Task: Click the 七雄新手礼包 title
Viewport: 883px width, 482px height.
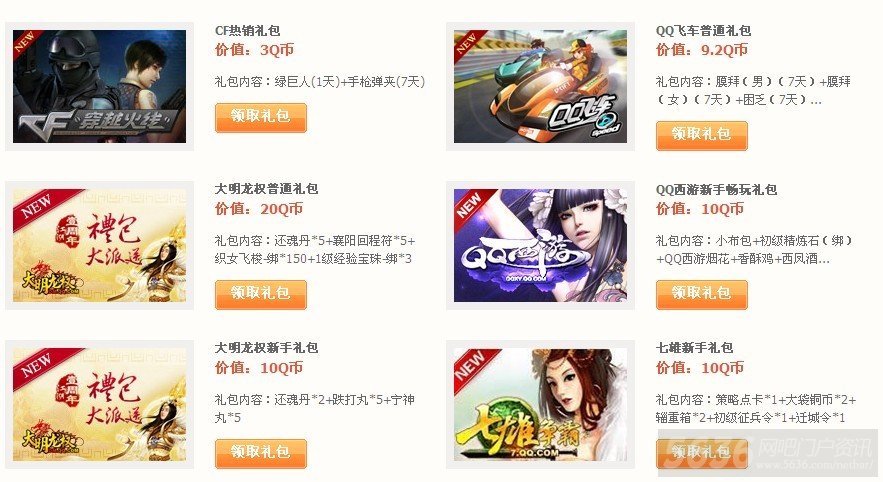Action: pos(694,347)
